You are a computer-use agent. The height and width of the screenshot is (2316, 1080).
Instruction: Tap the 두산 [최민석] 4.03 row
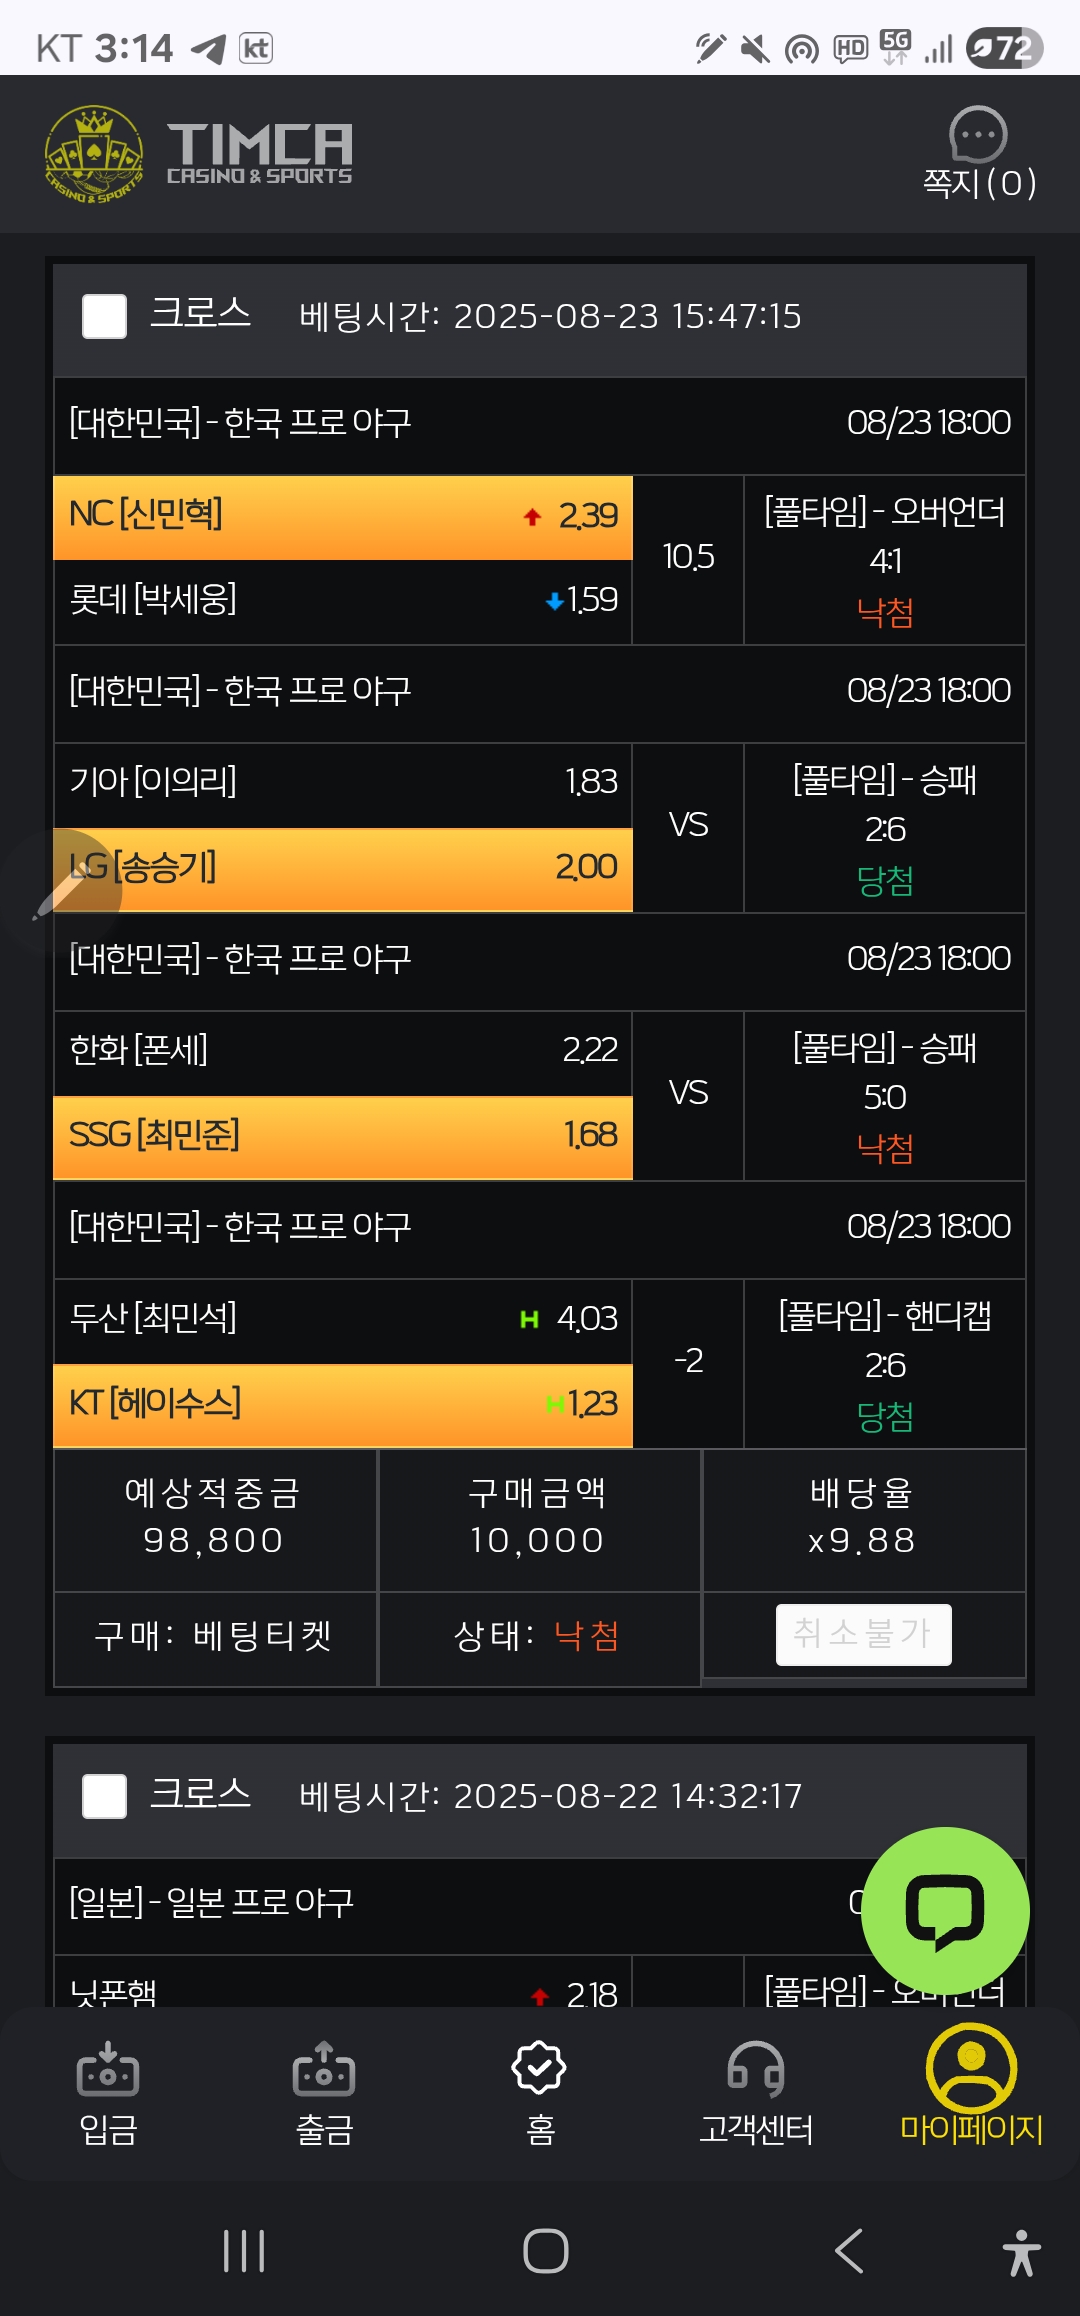pyautogui.click(x=343, y=1321)
